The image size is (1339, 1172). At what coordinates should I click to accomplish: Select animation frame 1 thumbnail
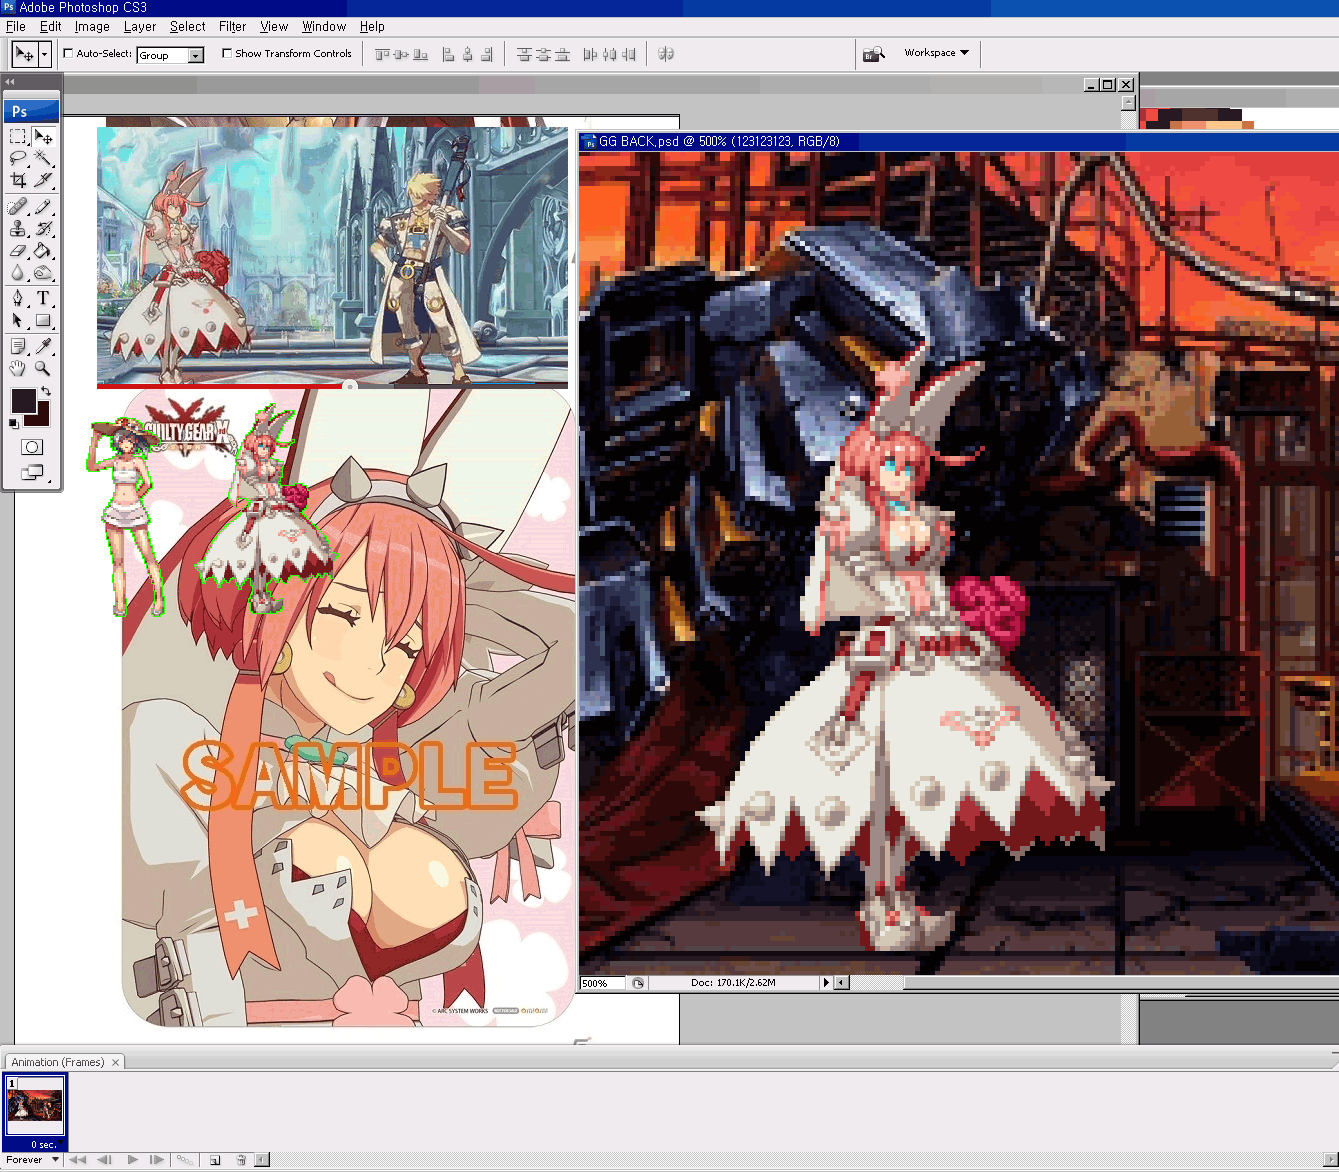coord(35,1107)
